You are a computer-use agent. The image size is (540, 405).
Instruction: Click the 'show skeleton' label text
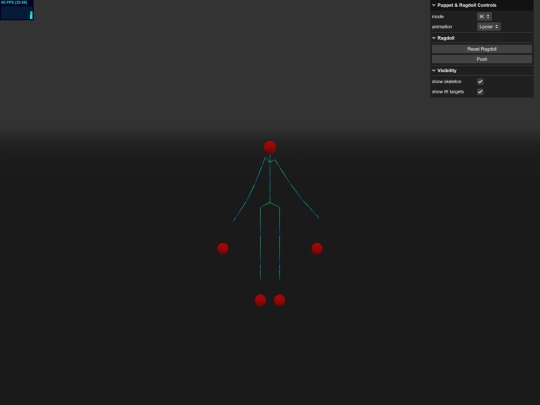446,82
